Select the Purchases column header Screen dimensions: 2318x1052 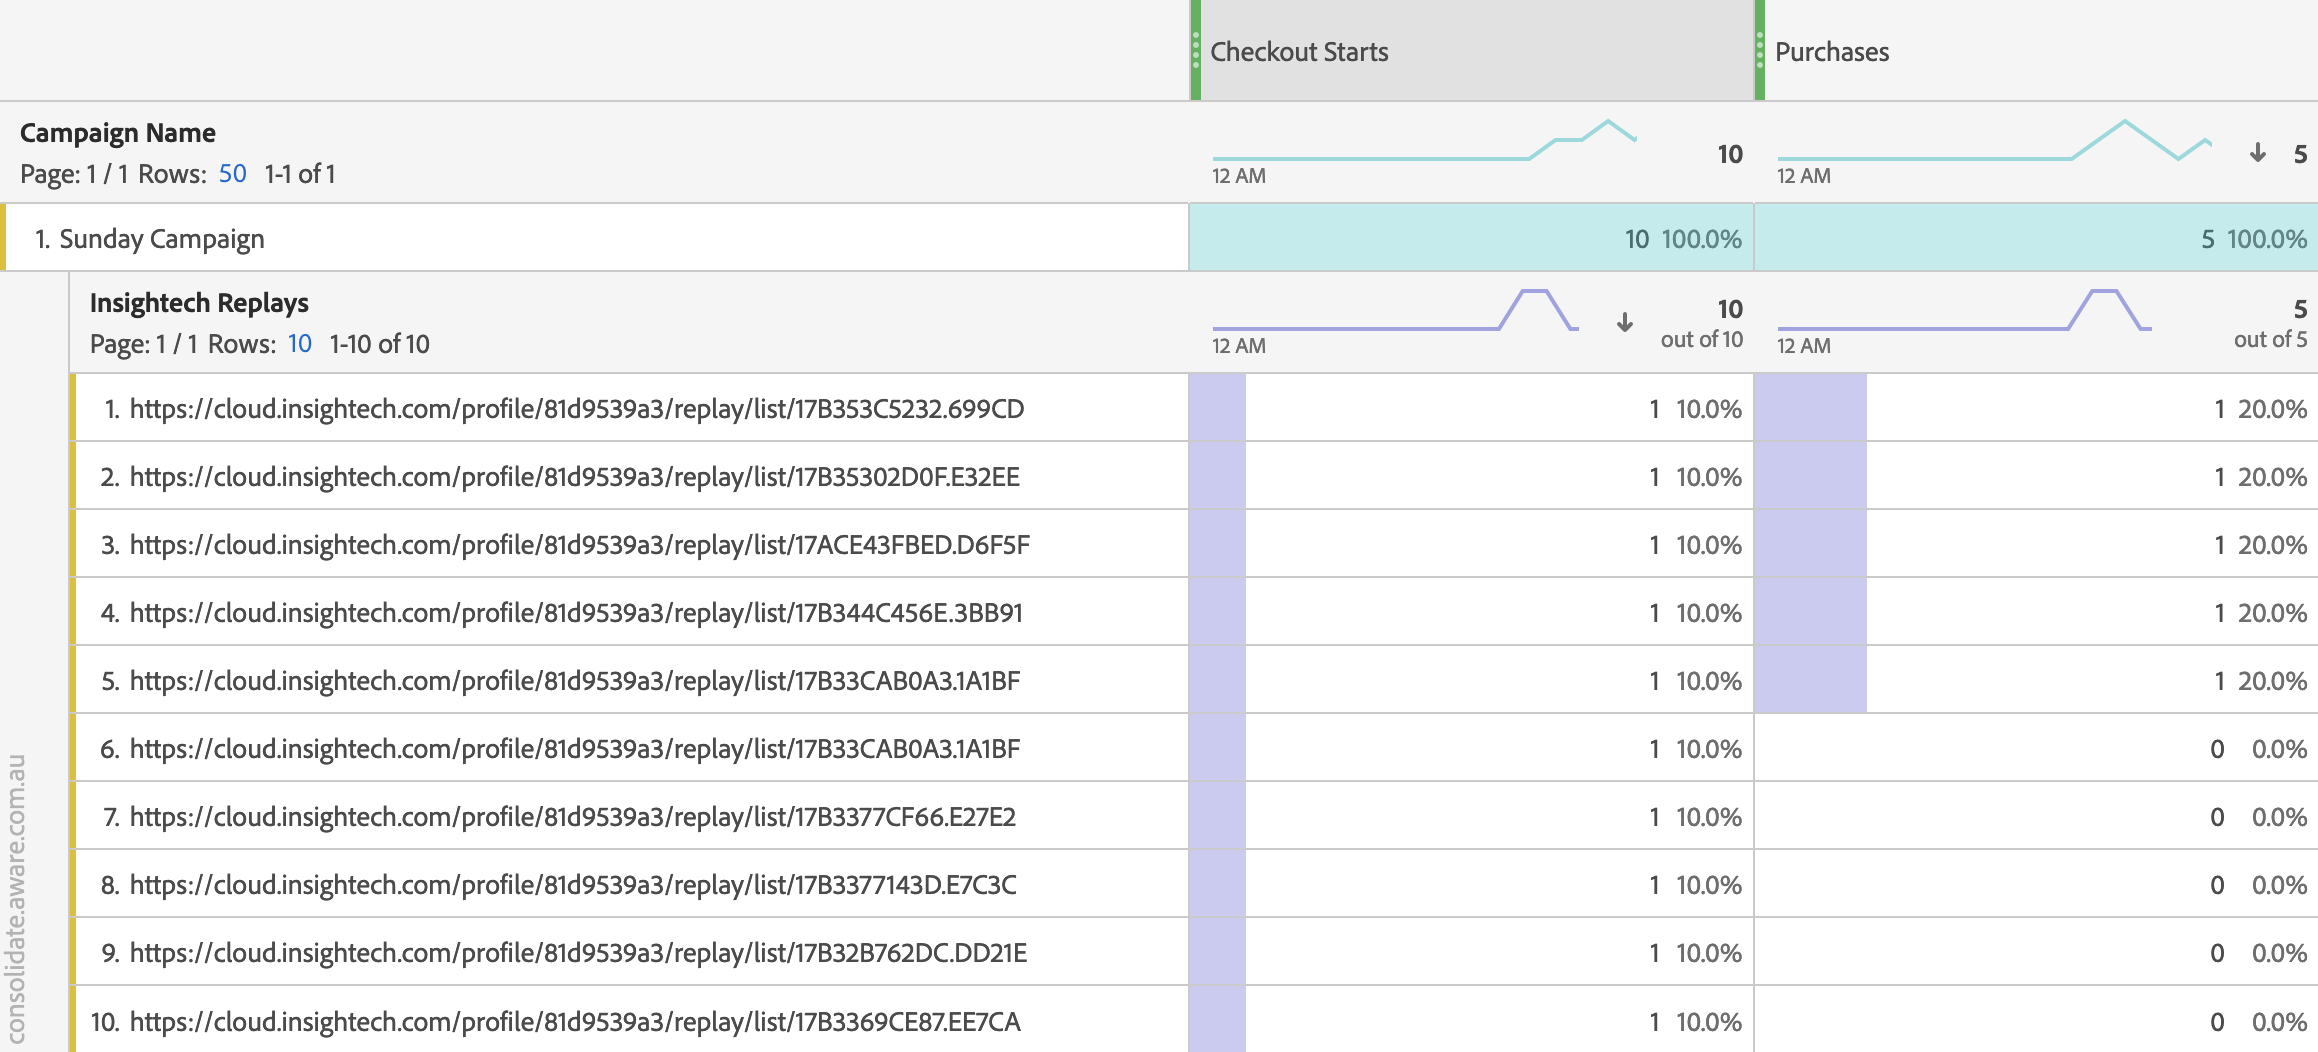[1832, 52]
